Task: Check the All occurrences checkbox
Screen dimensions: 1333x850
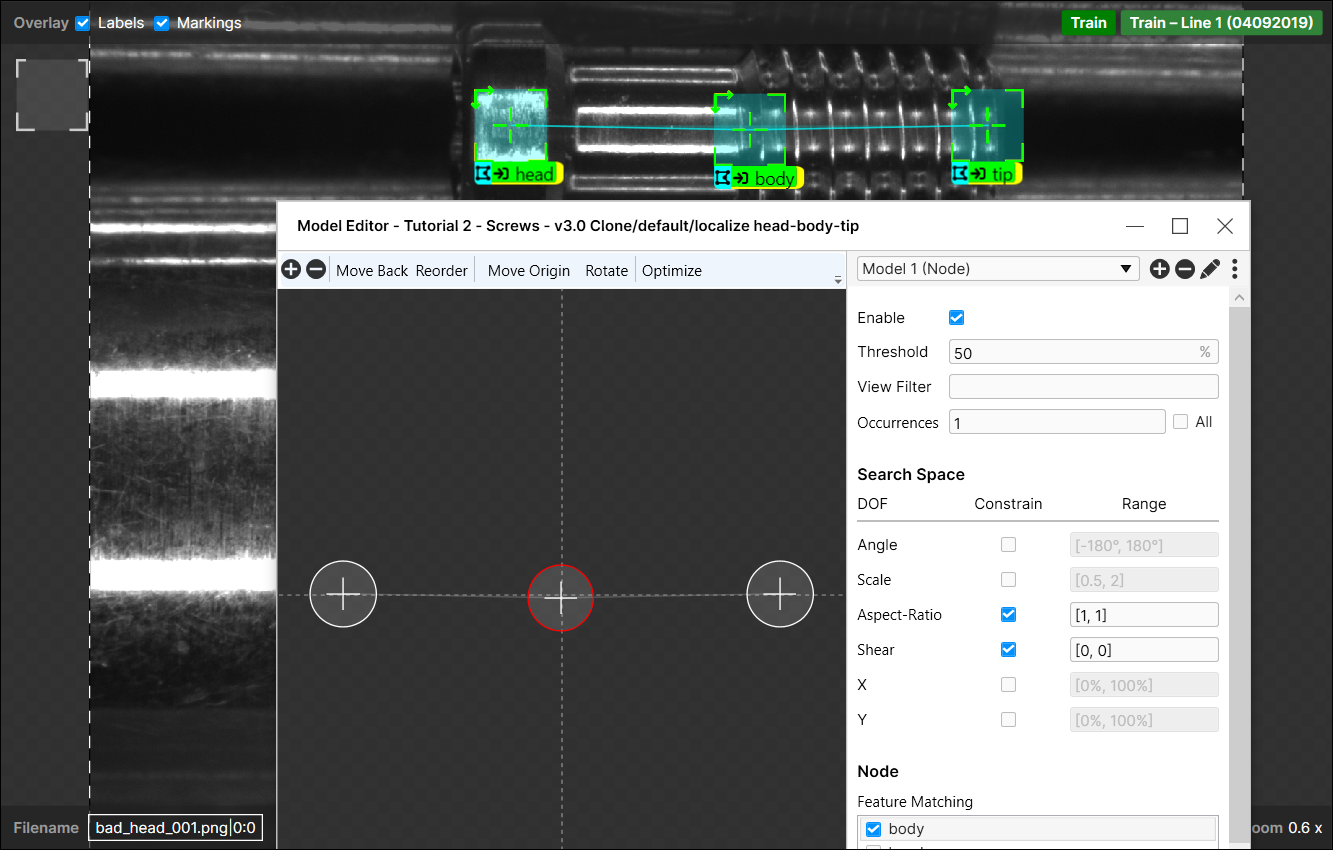Action: 1180,422
